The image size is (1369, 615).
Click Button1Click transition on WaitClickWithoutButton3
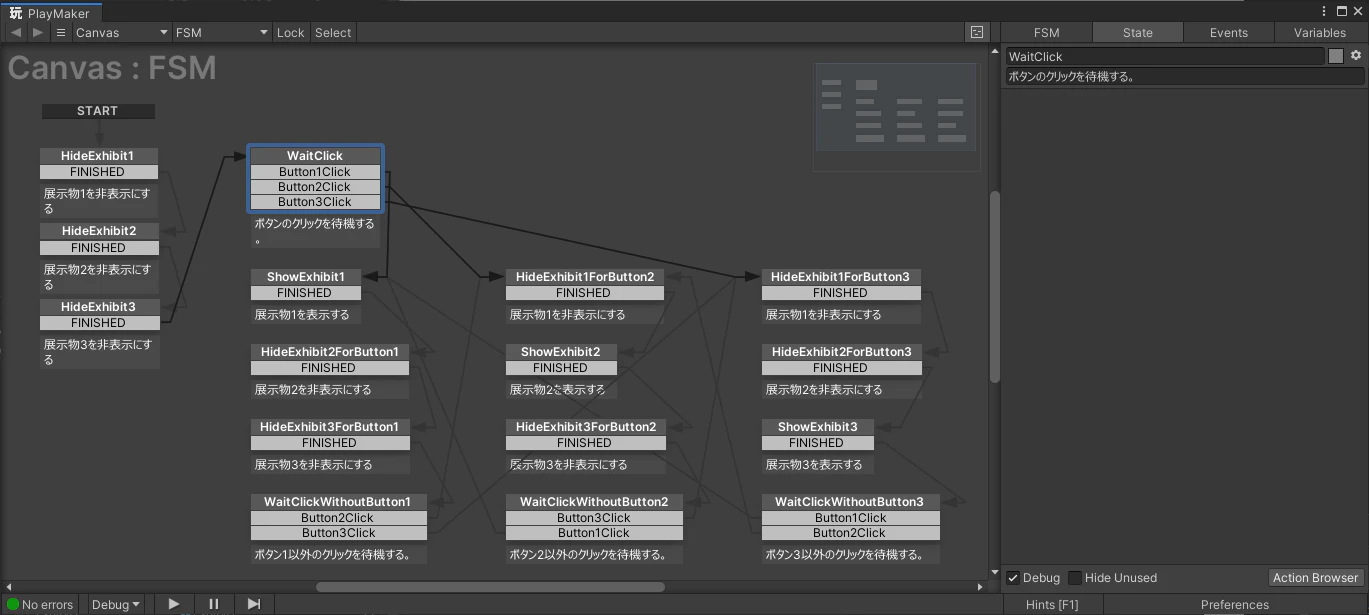[x=850, y=518]
